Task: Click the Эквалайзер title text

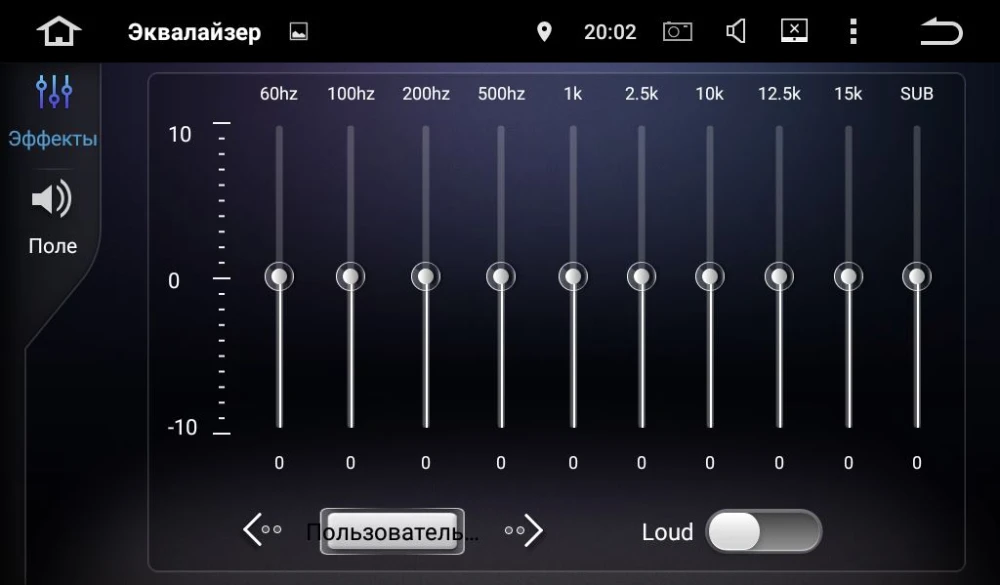Action: [x=195, y=32]
